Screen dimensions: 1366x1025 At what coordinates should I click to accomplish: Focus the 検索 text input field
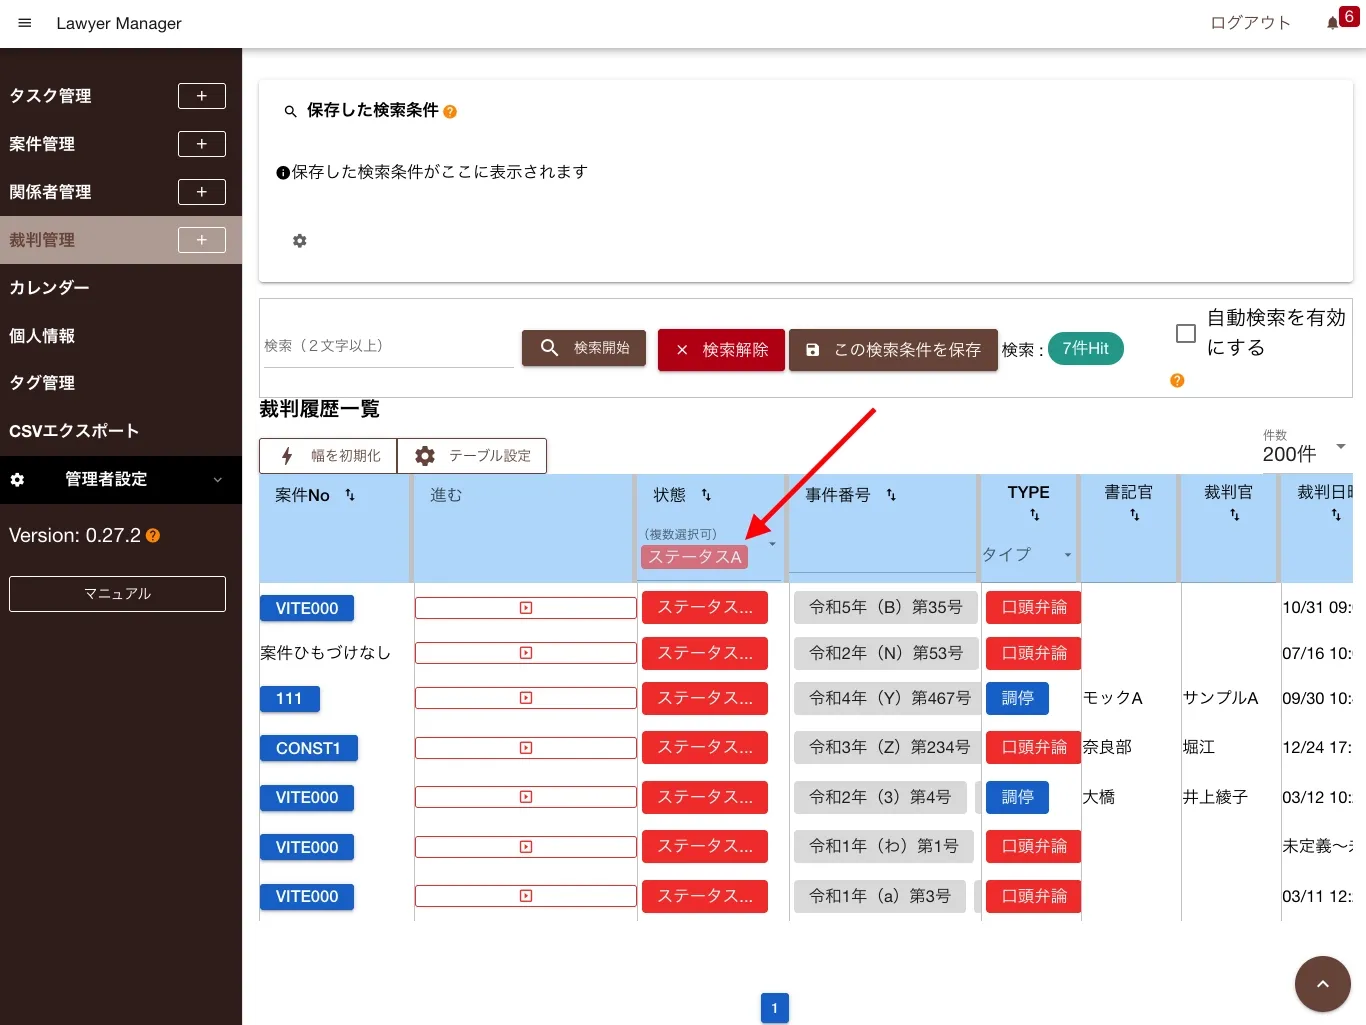[x=388, y=346]
